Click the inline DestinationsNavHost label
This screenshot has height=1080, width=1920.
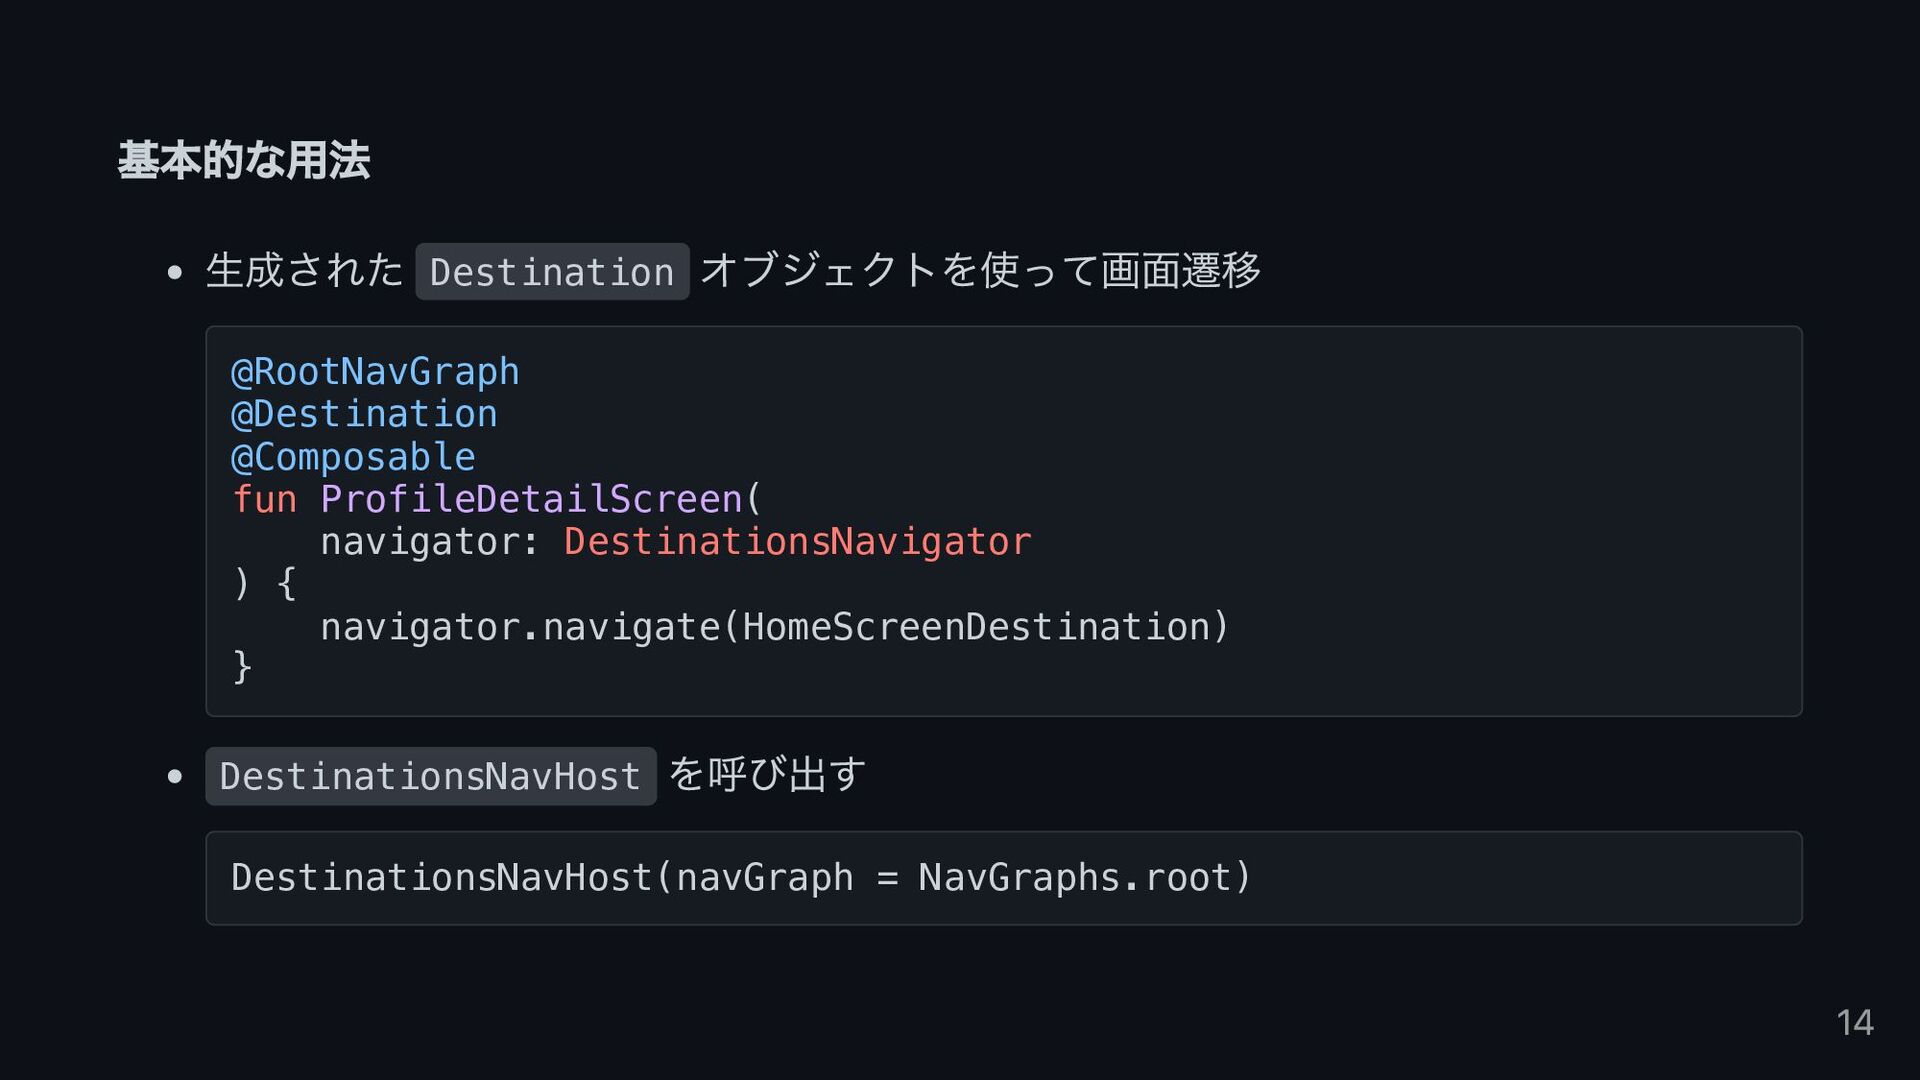pos(431,776)
